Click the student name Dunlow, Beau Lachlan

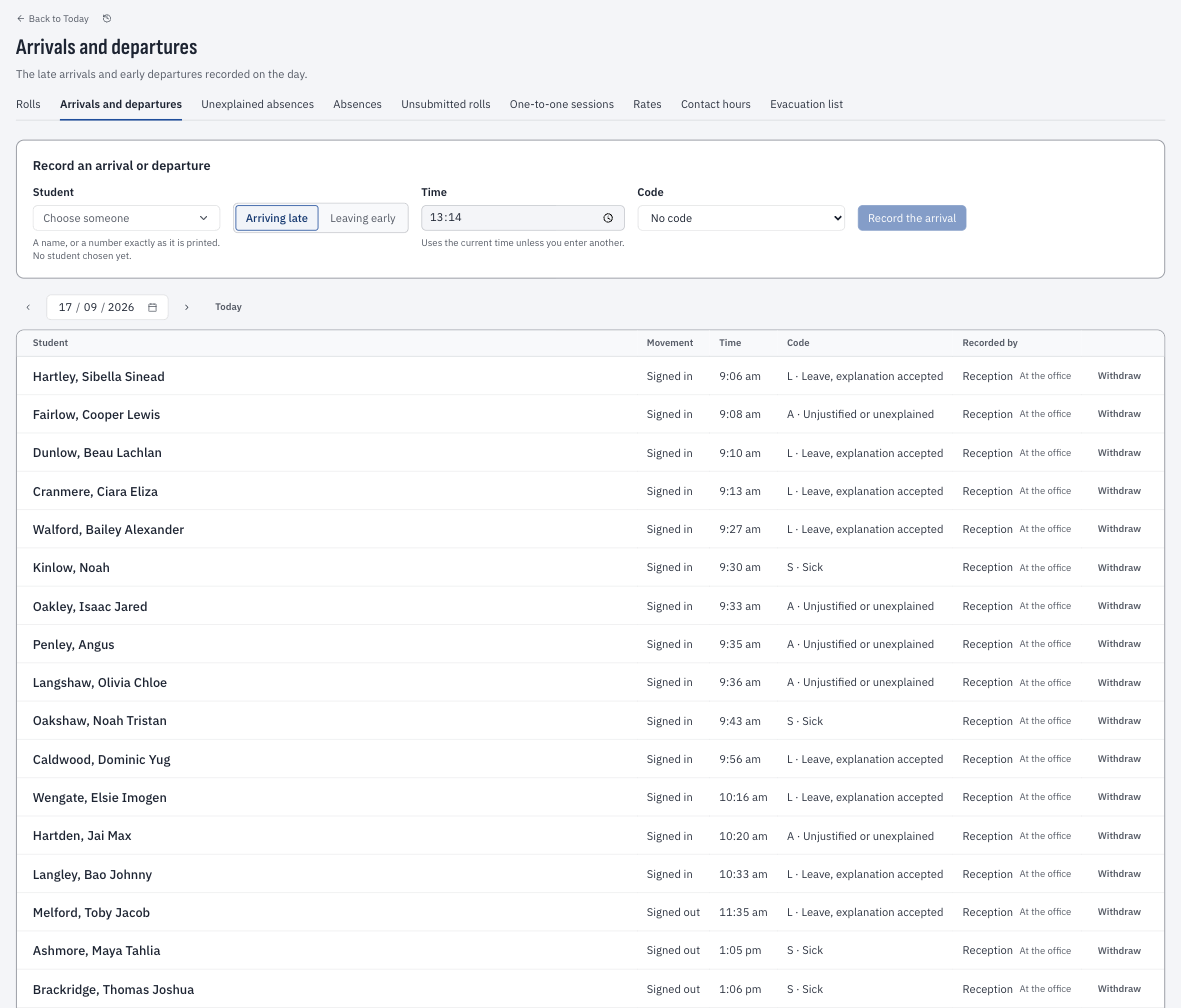[x=97, y=453]
